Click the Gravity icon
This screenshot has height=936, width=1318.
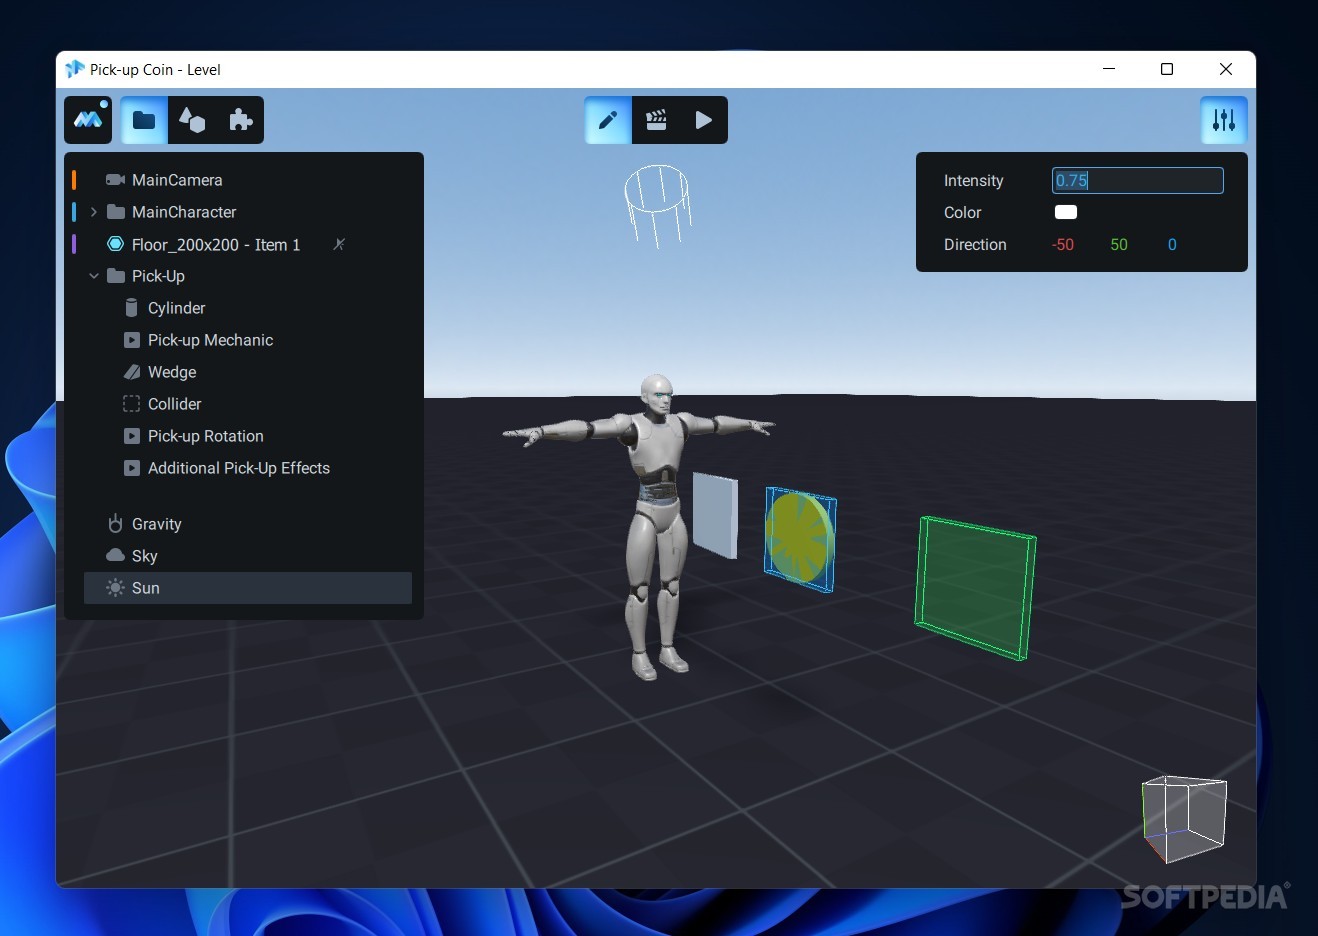[x=115, y=523]
